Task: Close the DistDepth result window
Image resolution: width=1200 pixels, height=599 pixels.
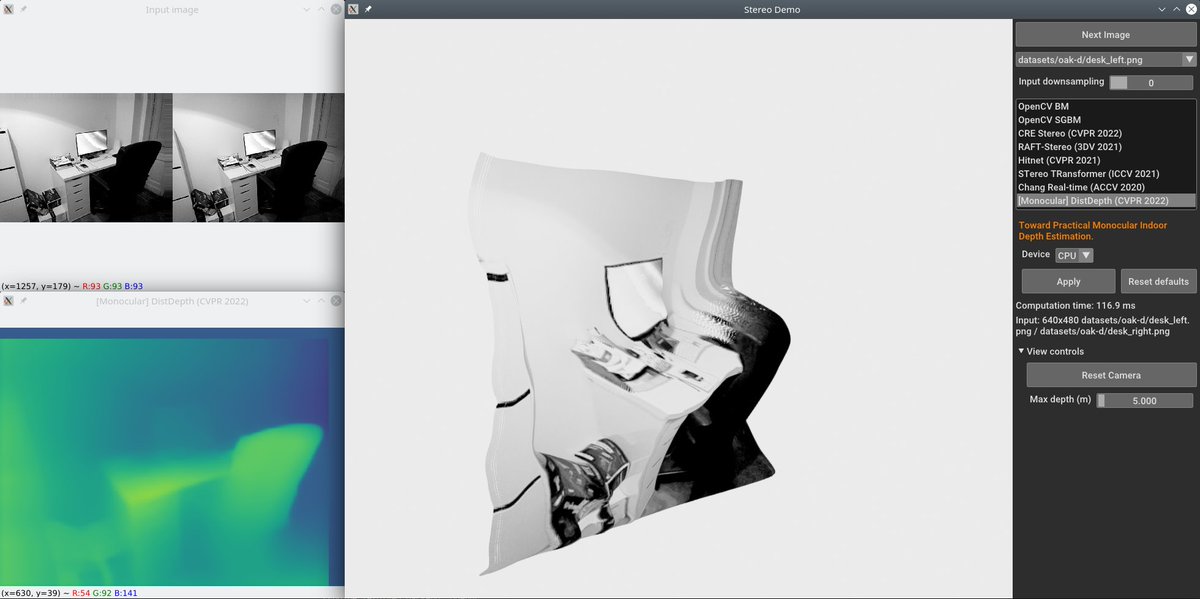Action: 335,300
